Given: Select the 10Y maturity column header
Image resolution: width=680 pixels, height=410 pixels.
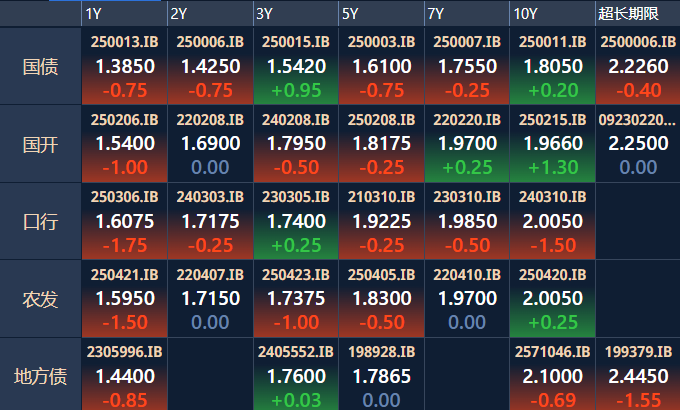Looking at the screenshot, I should (x=552, y=14).
